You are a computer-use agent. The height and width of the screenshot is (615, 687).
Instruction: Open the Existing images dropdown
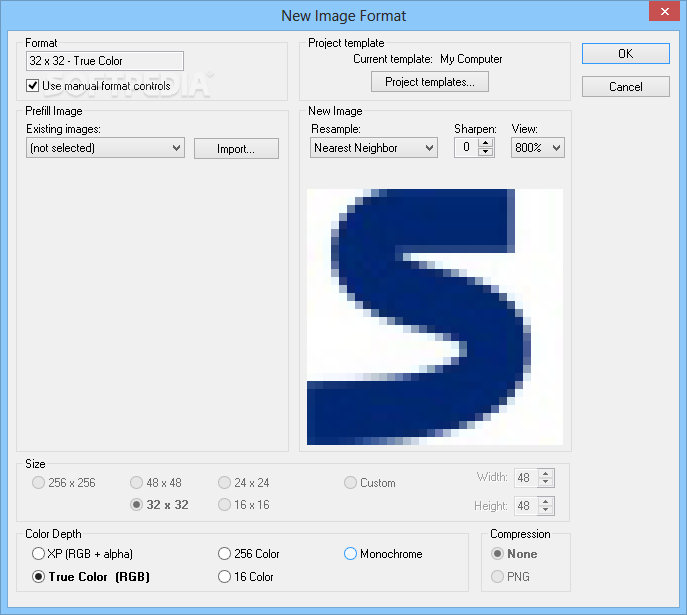pyautogui.click(x=105, y=148)
